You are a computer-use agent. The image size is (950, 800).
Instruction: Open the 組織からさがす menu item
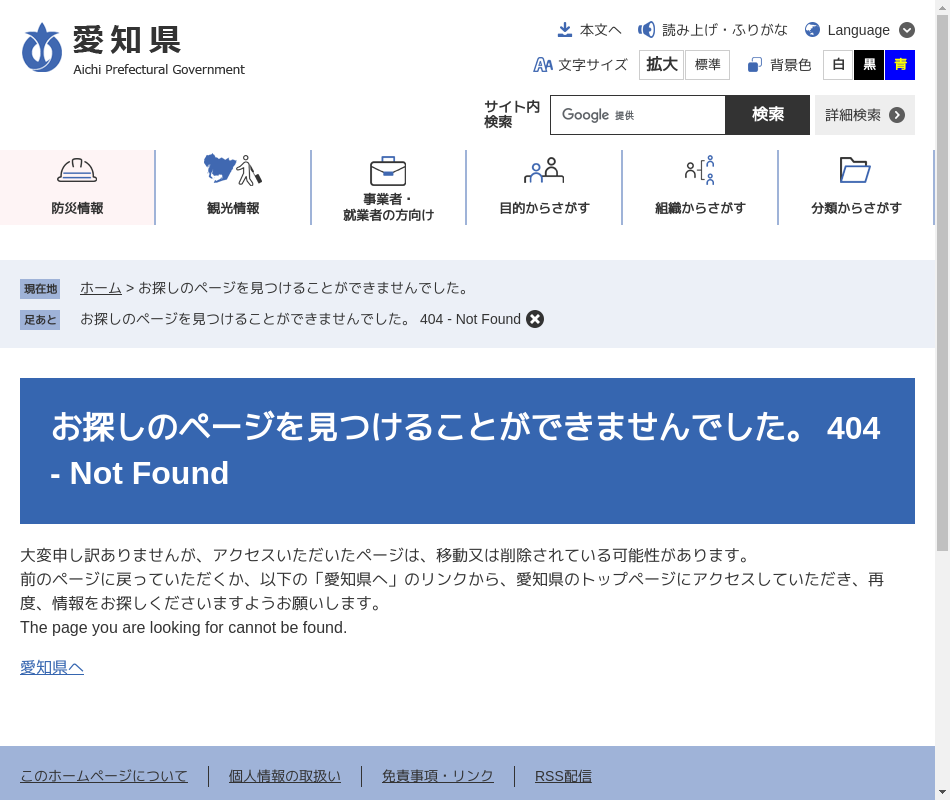[x=700, y=187]
